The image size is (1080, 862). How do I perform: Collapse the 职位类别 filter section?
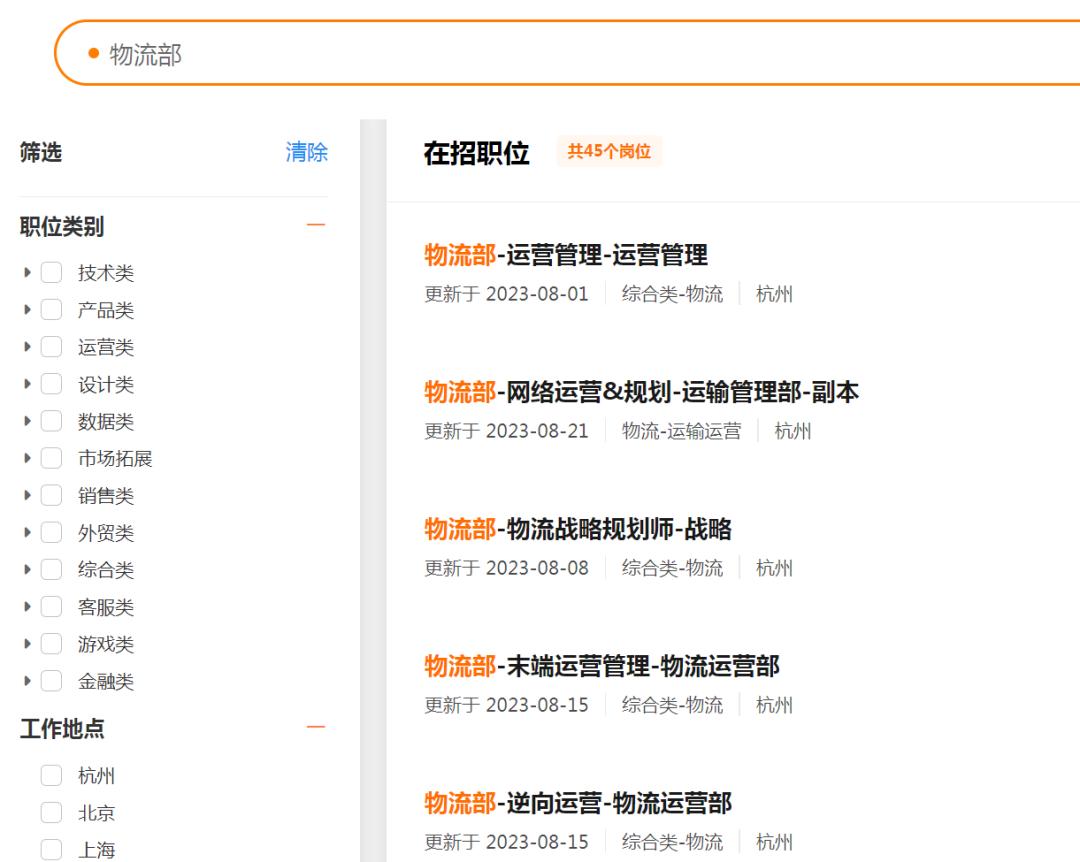point(318,224)
